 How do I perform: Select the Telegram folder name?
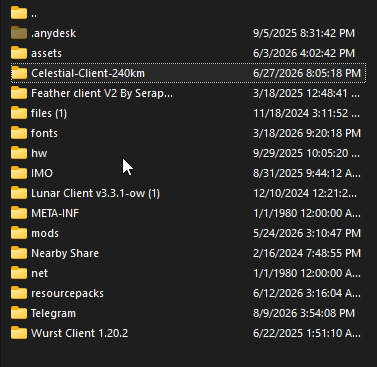[x=53, y=313]
